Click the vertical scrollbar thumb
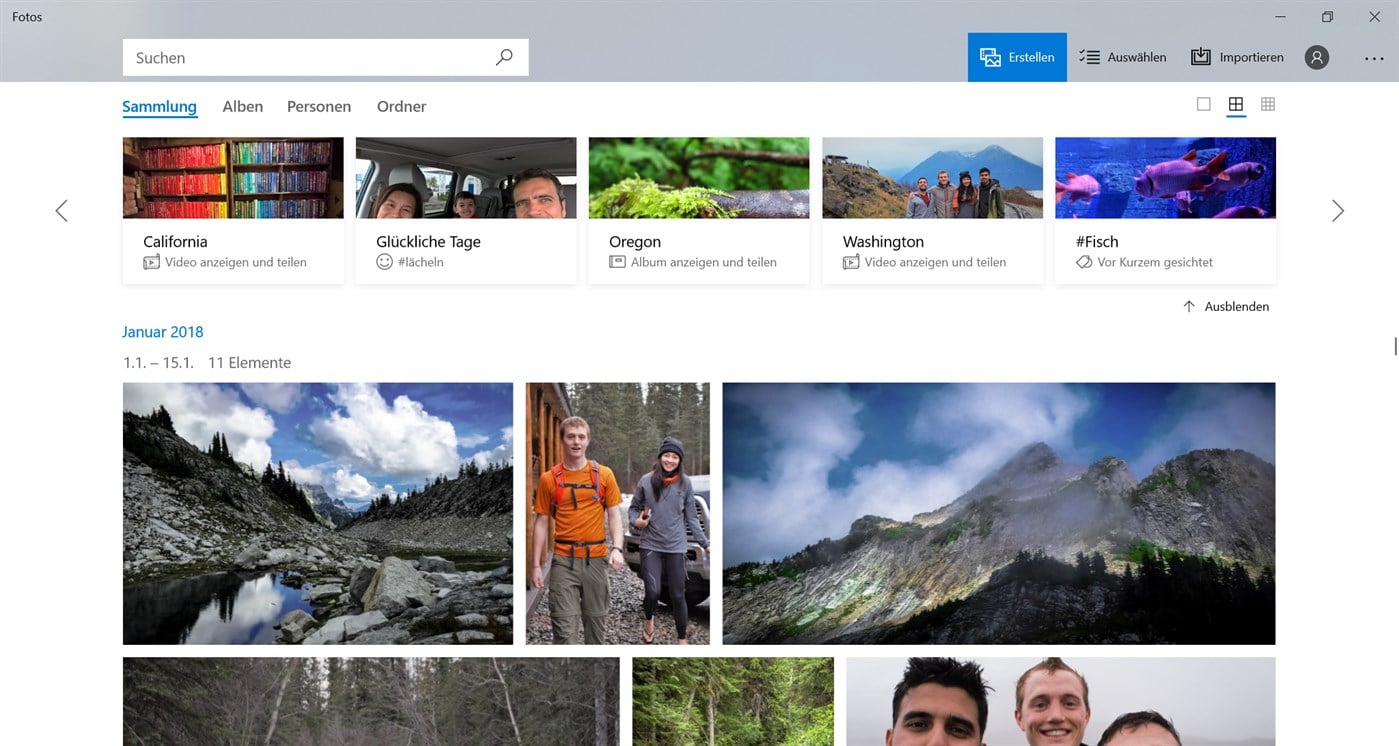Image resolution: width=1399 pixels, height=746 pixels. [1395, 346]
